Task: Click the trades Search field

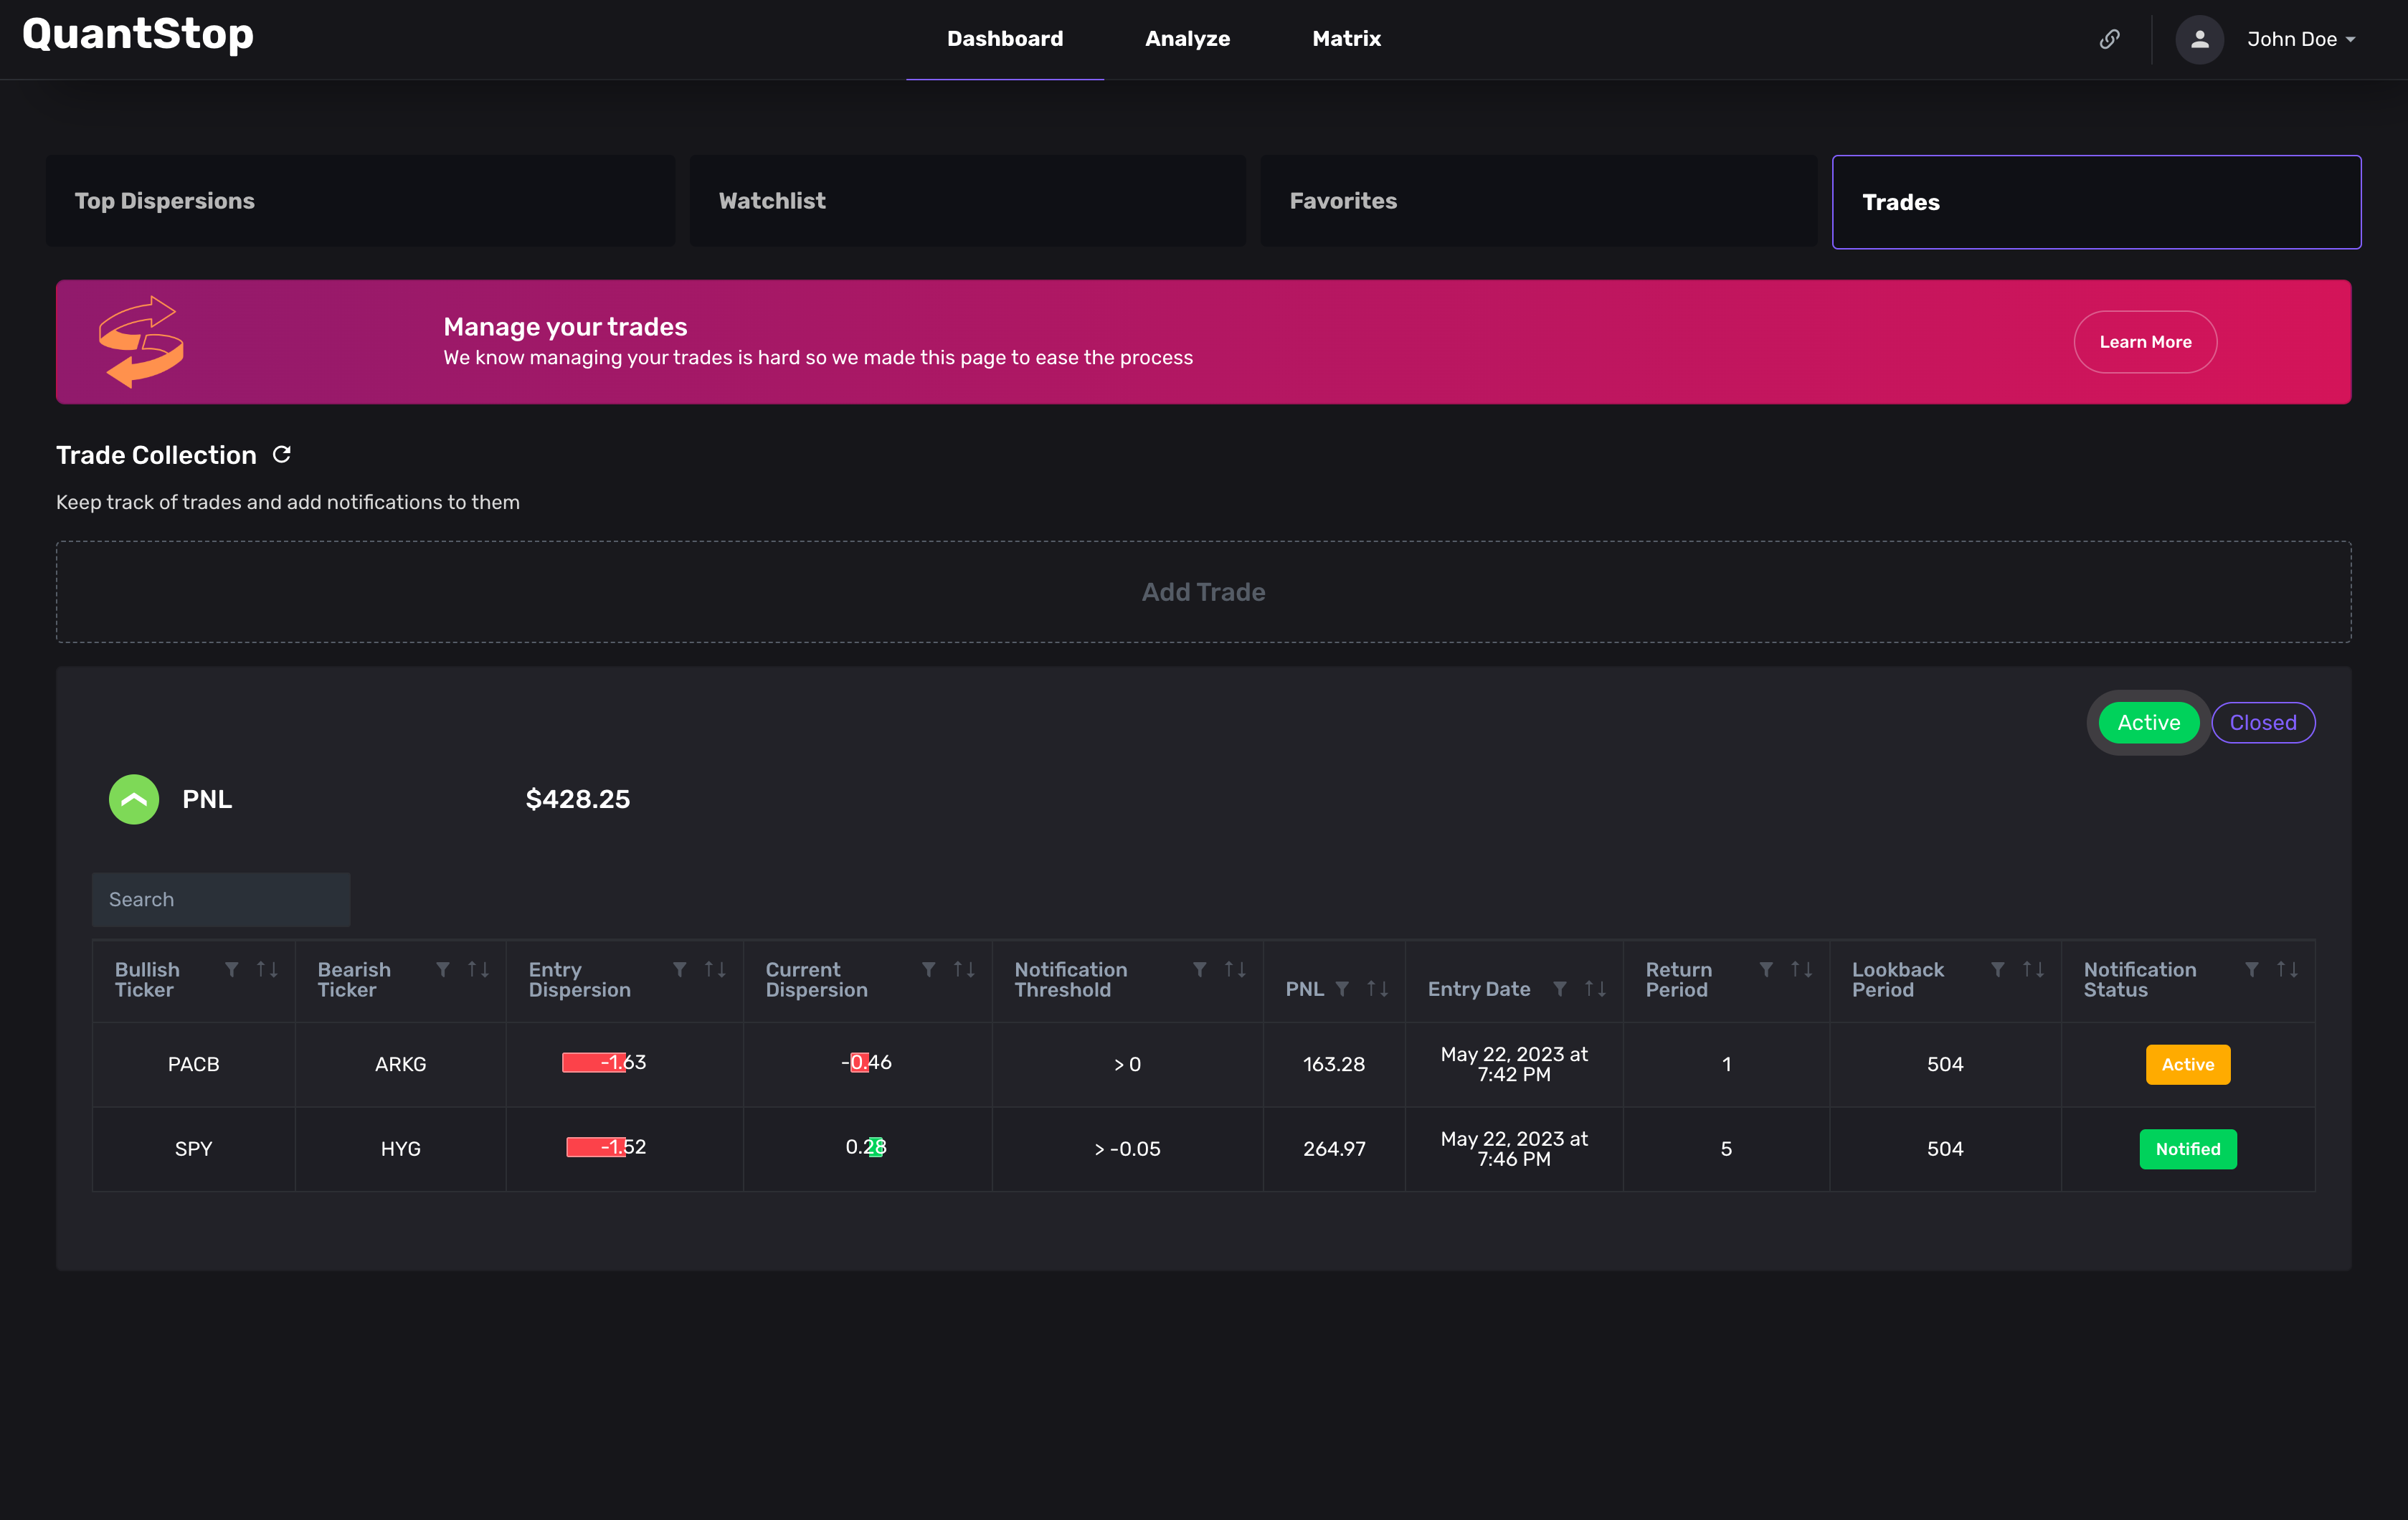Action: tap(221, 899)
